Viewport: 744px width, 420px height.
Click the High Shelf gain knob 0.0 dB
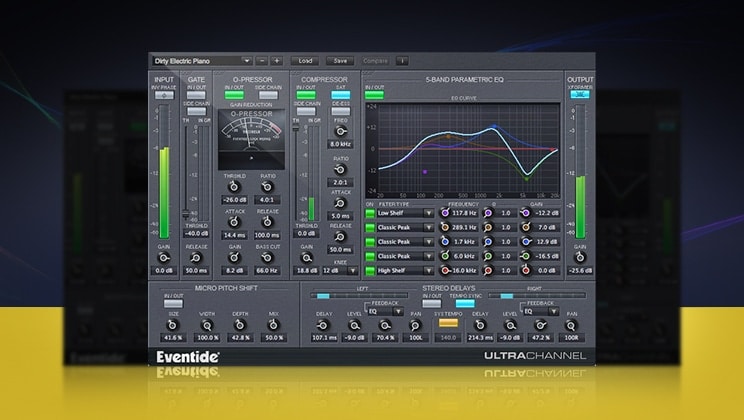(525, 270)
